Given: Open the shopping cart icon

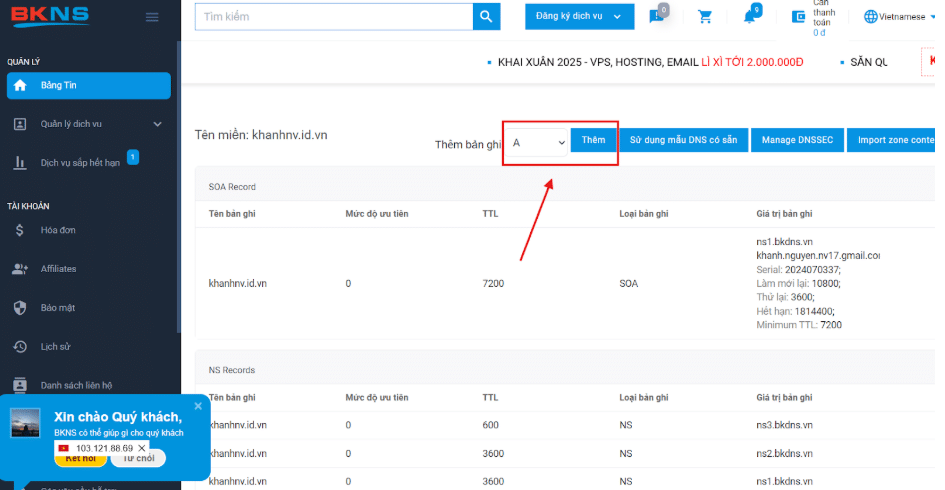Looking at the screenshot, I should [705, 17].
